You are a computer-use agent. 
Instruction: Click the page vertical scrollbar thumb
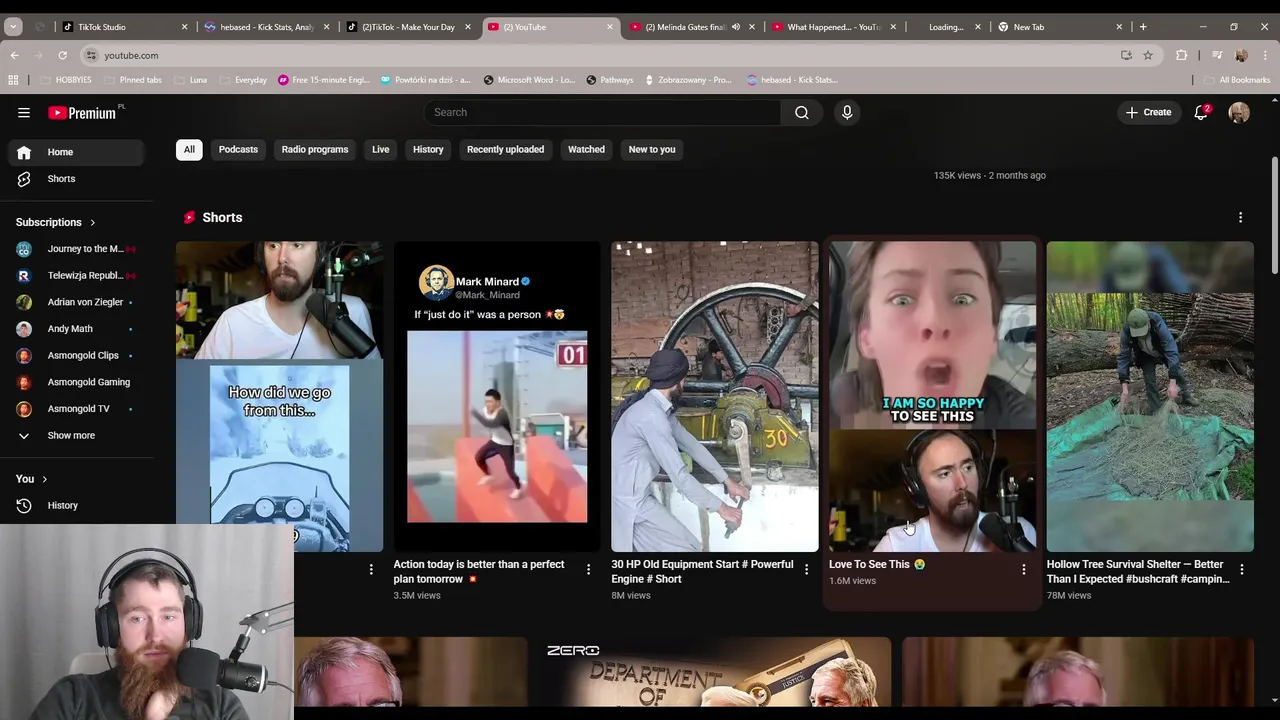point(1274,215)
